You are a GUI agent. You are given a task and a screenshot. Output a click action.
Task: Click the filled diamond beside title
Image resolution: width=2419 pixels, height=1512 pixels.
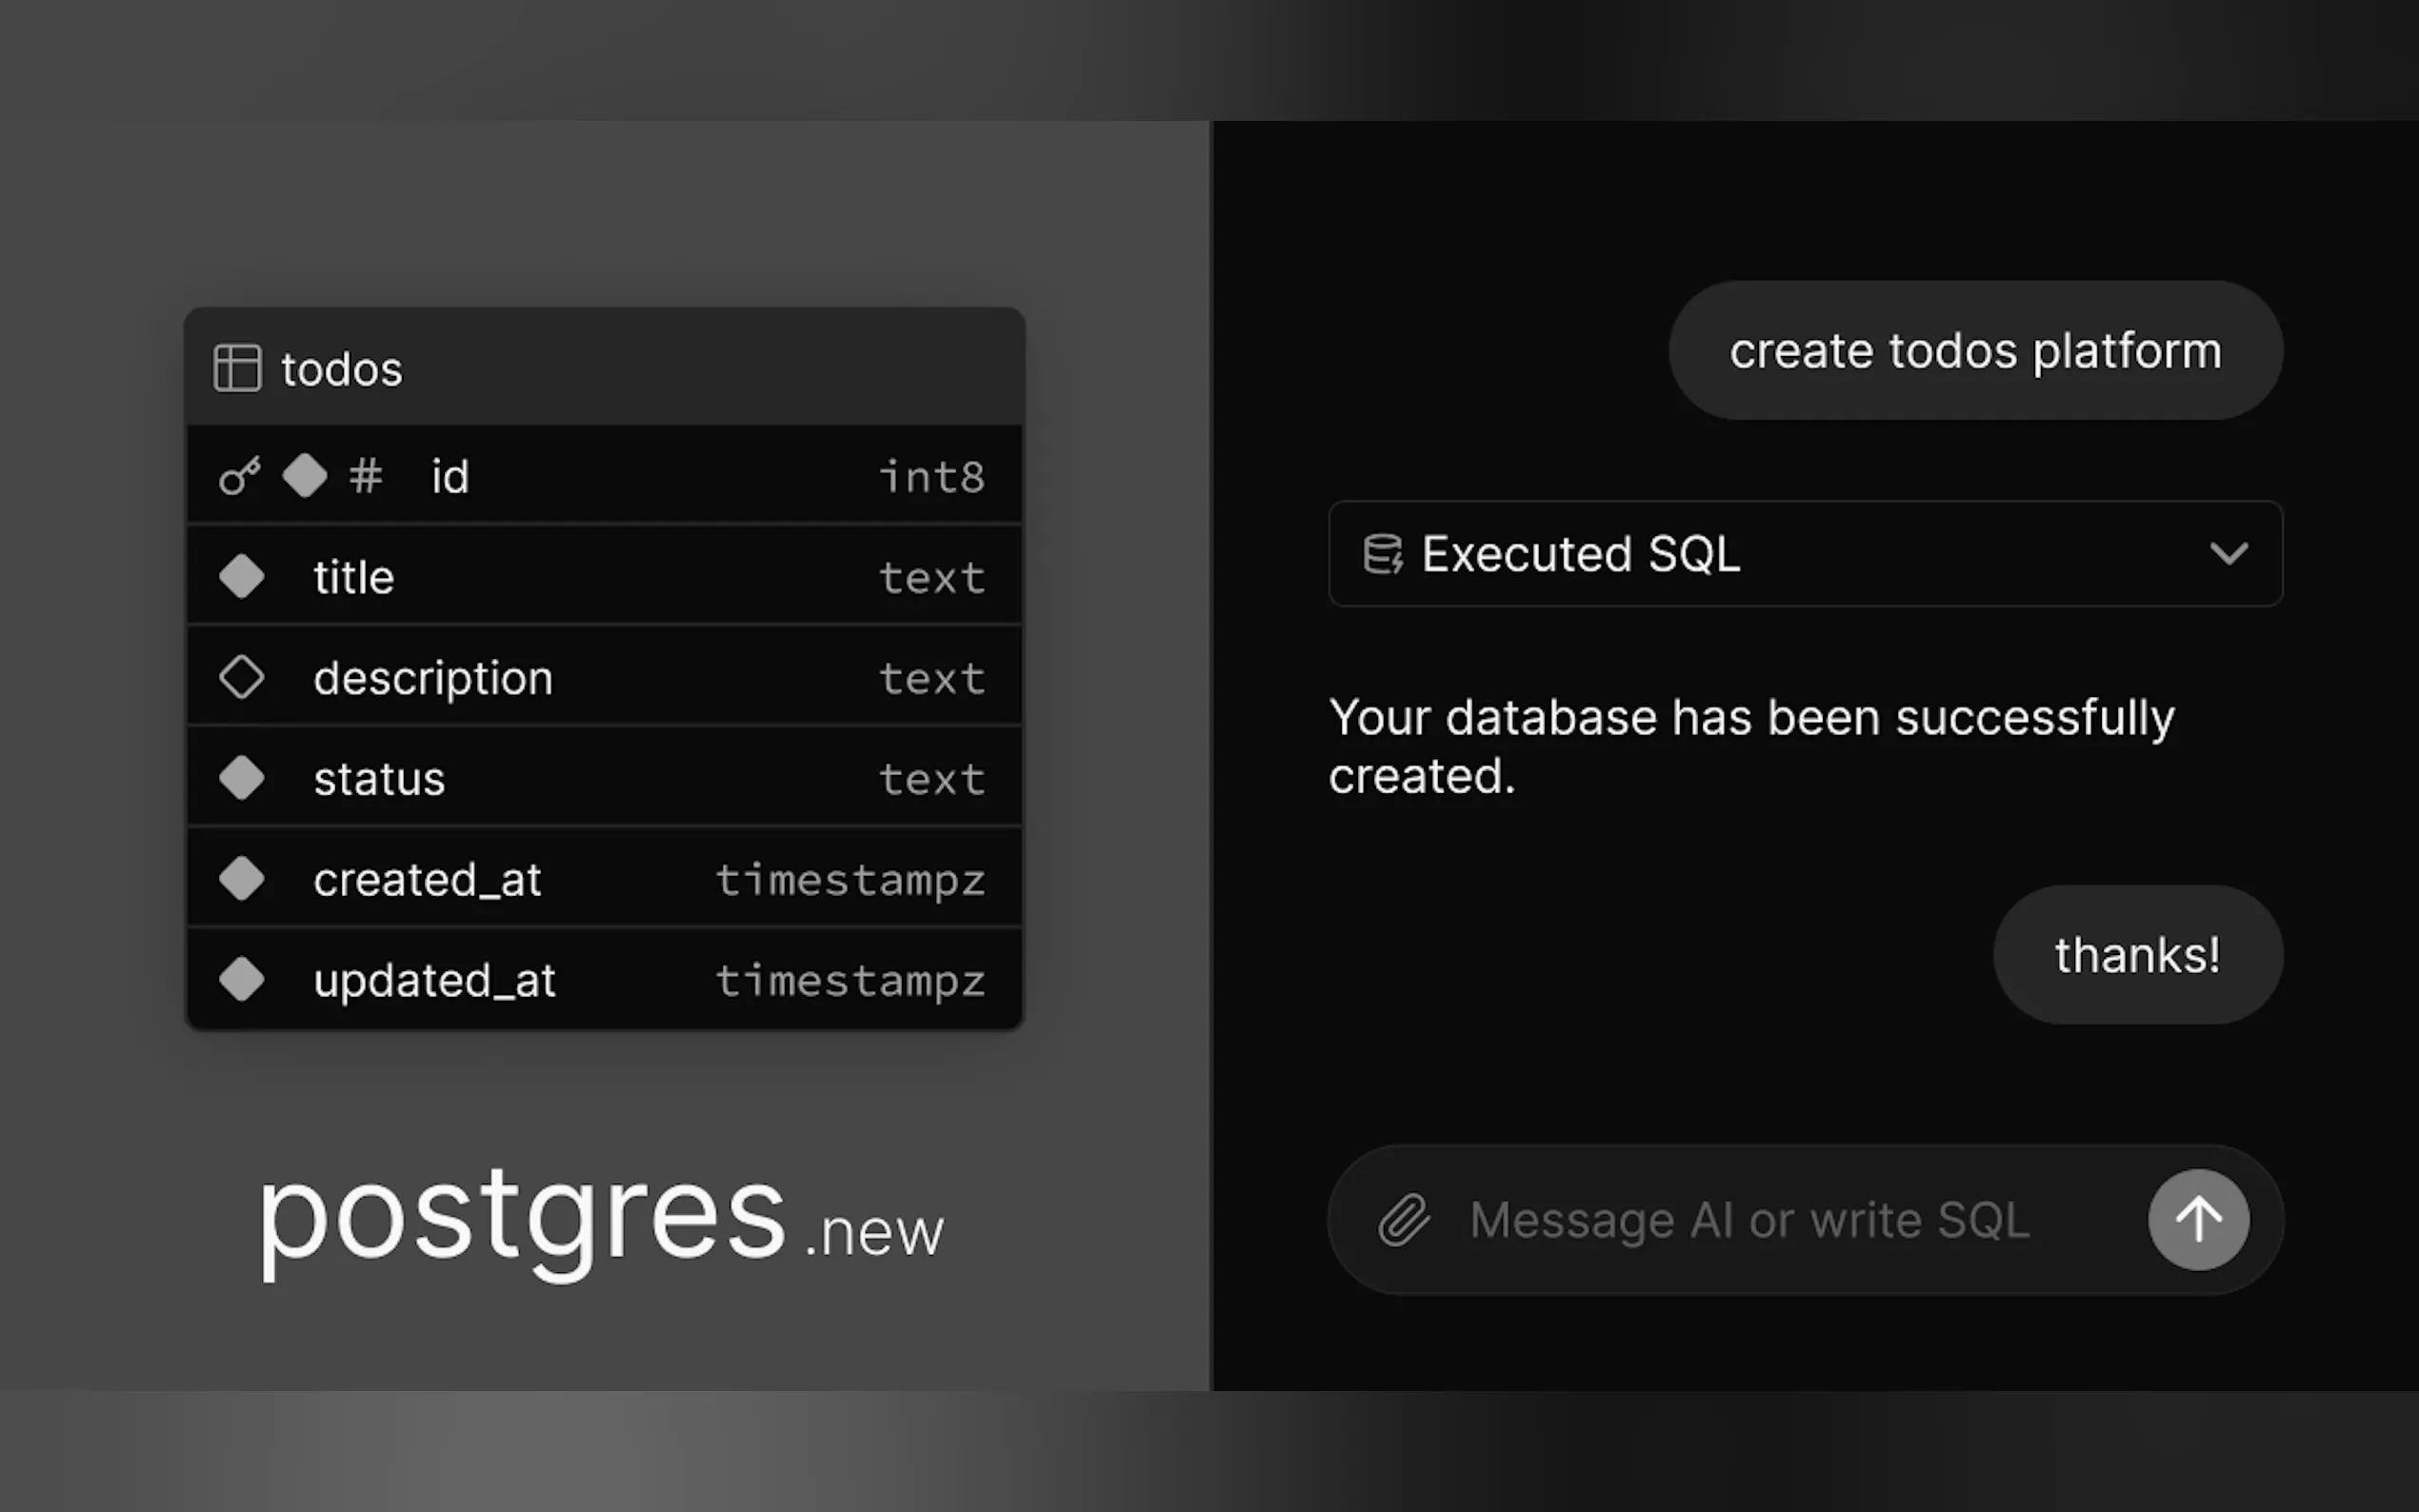(x=241, y=577)
